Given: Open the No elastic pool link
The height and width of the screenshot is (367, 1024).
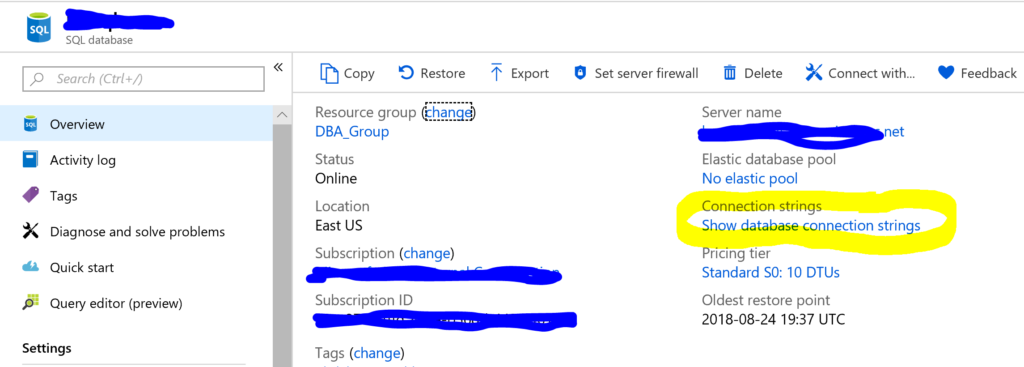Looking at the screenshot, I should coord(750,178).
